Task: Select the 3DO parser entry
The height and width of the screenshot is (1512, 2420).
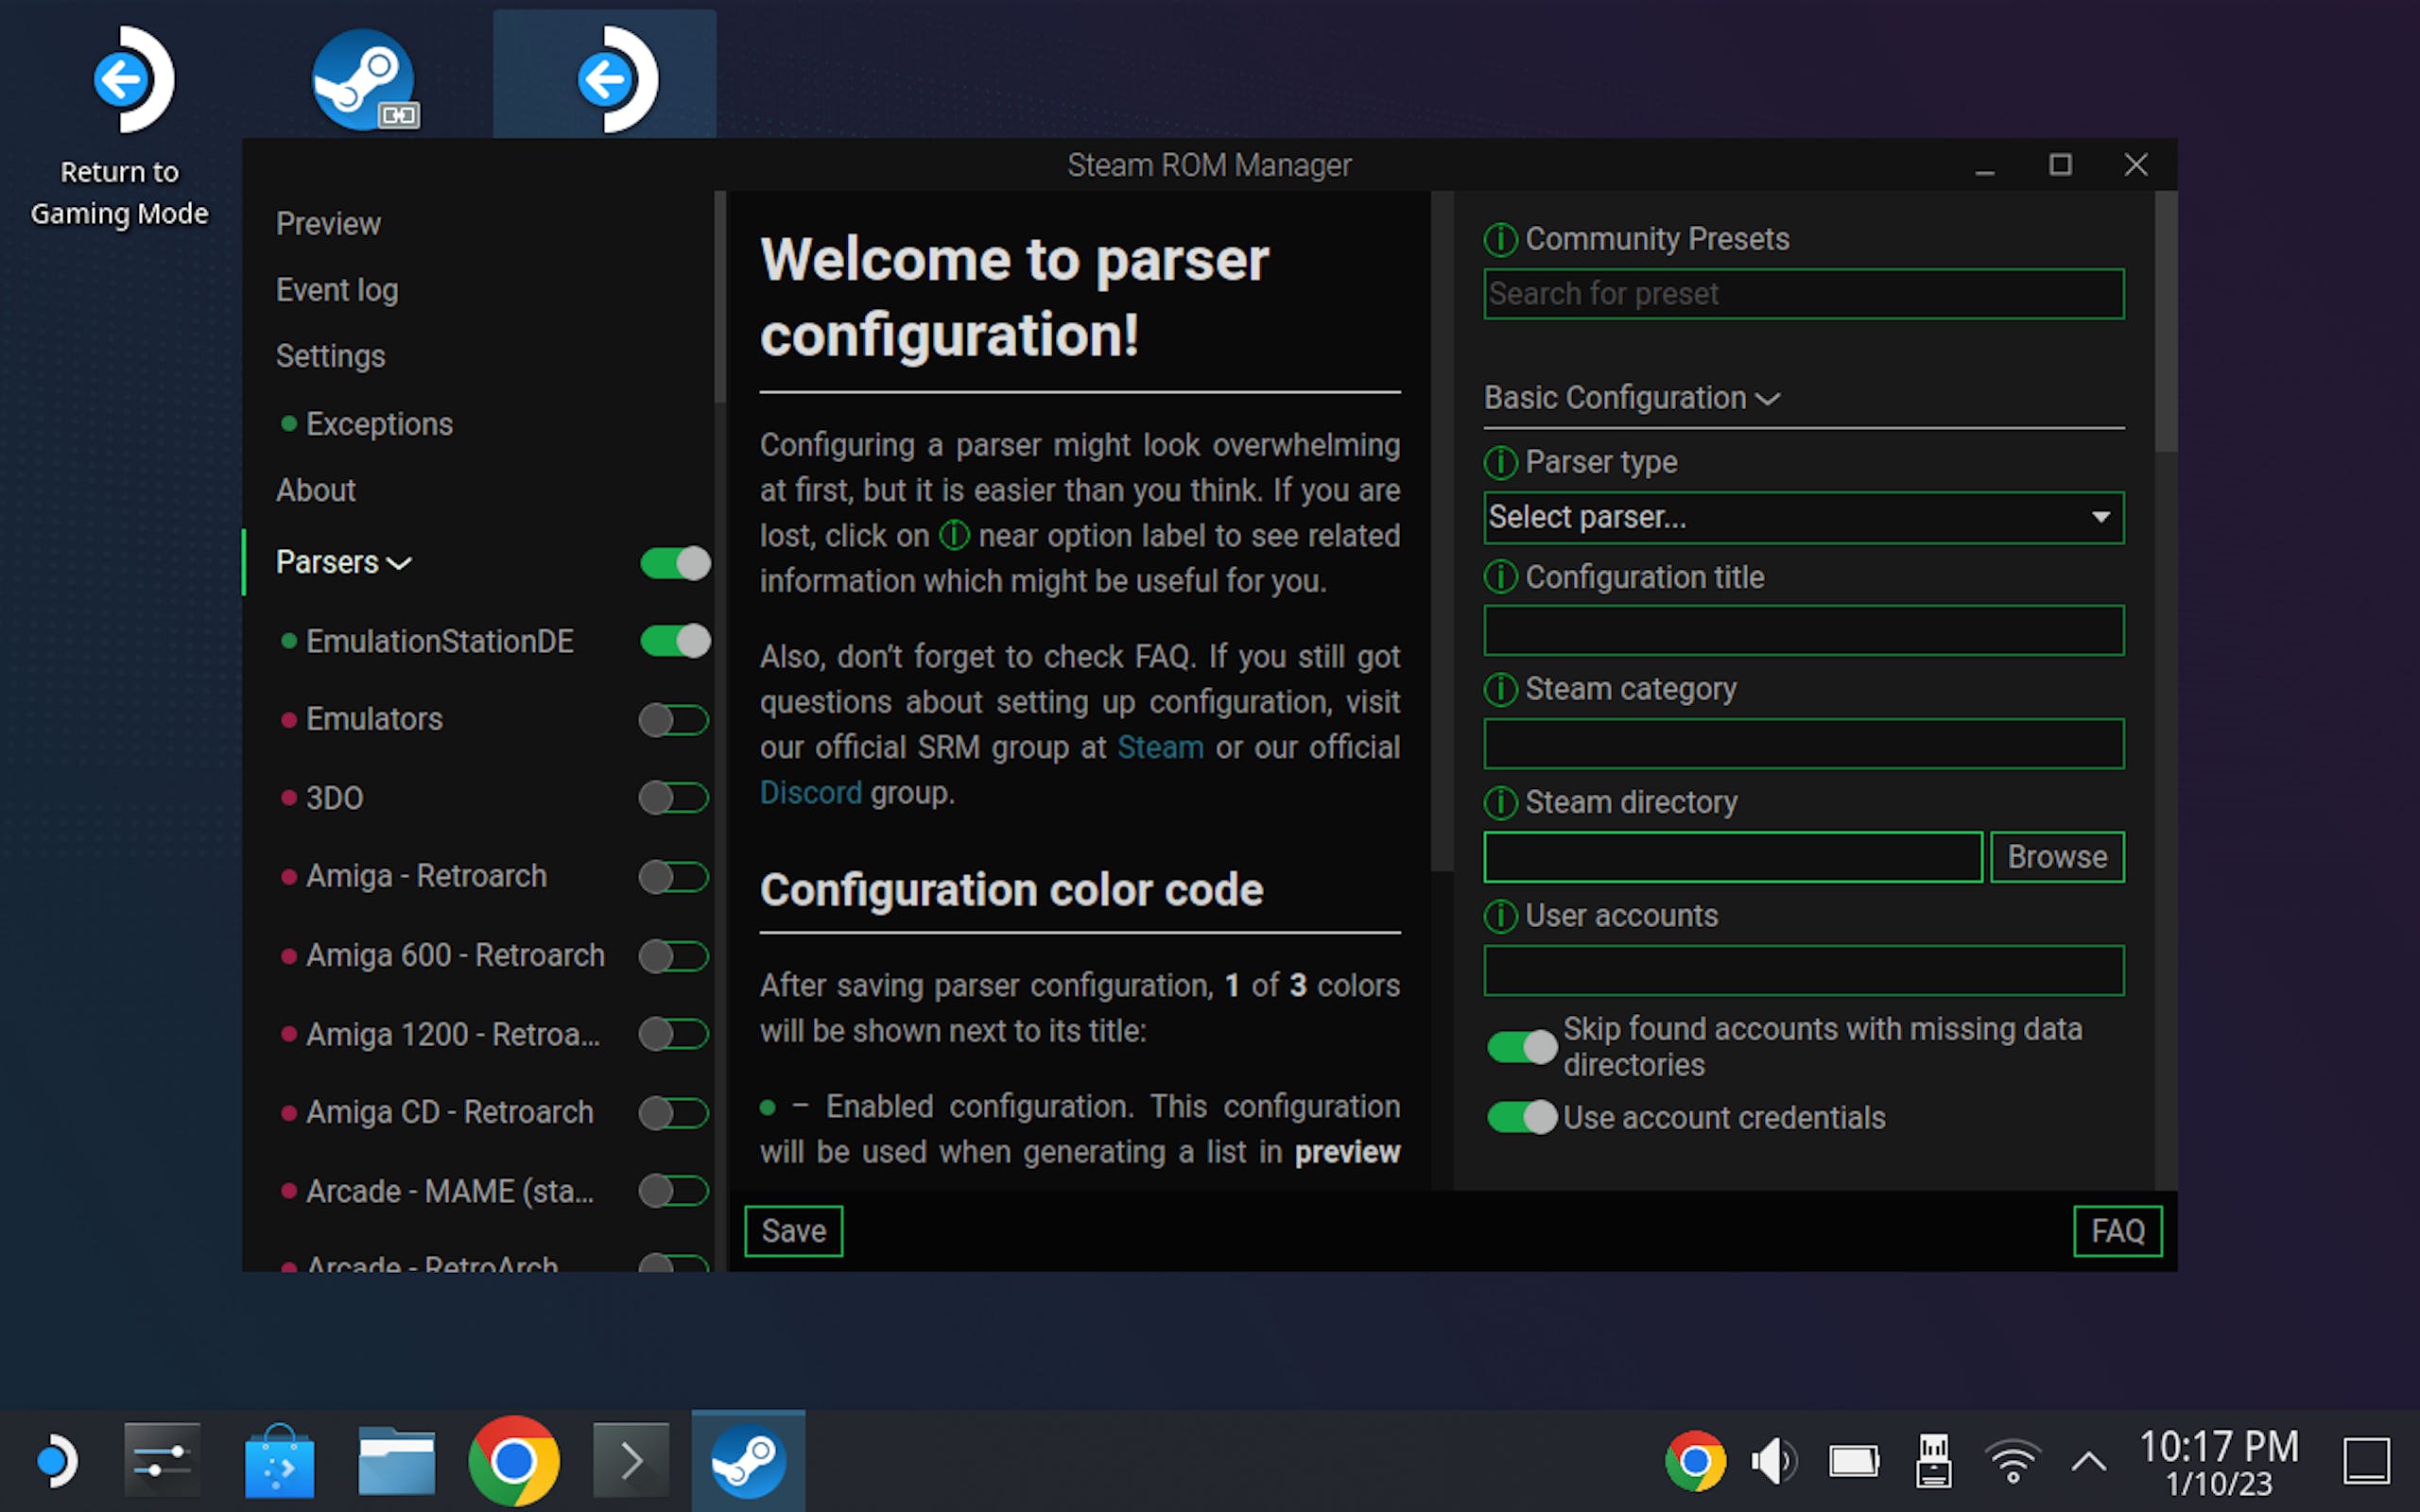Action: (x=334, y=798)
